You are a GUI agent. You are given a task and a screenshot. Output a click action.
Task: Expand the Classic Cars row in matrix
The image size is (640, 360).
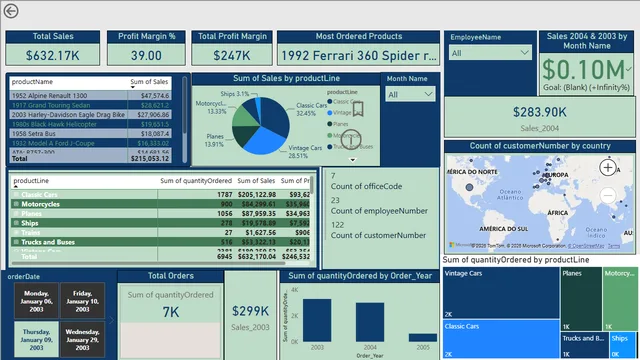[x=16, y=195]
